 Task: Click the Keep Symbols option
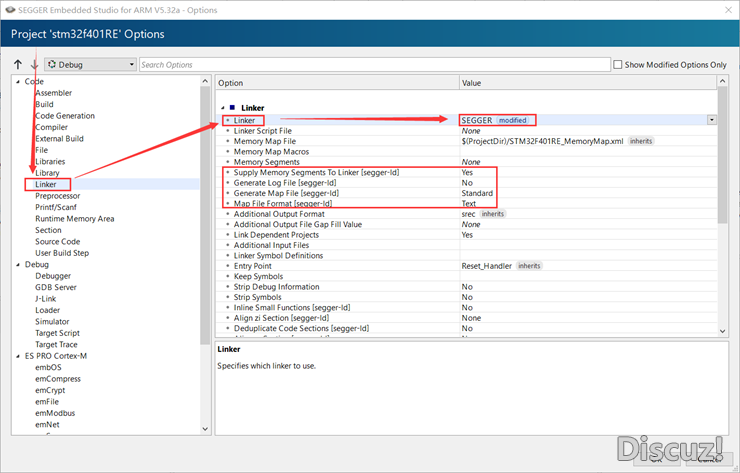click(258, 276)
